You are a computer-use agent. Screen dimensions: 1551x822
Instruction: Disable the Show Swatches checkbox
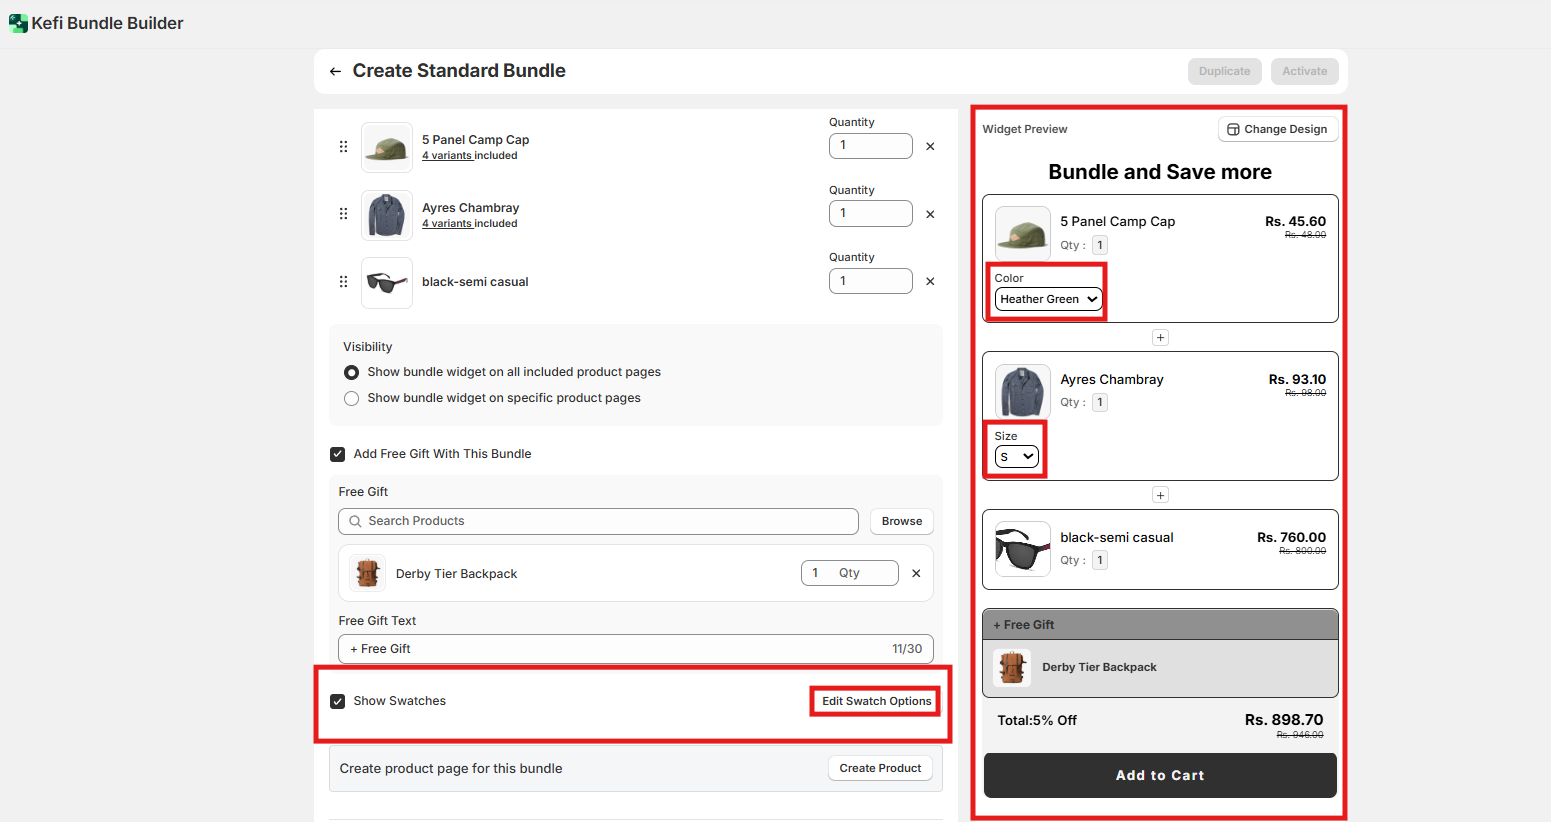[338, 701]
